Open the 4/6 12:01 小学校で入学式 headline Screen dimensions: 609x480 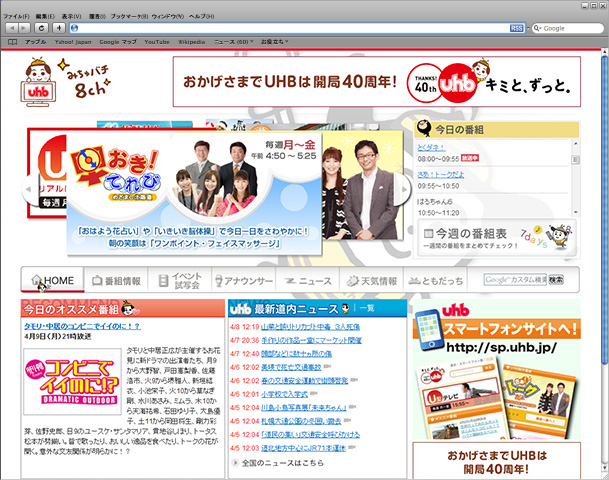coord(284,394)
